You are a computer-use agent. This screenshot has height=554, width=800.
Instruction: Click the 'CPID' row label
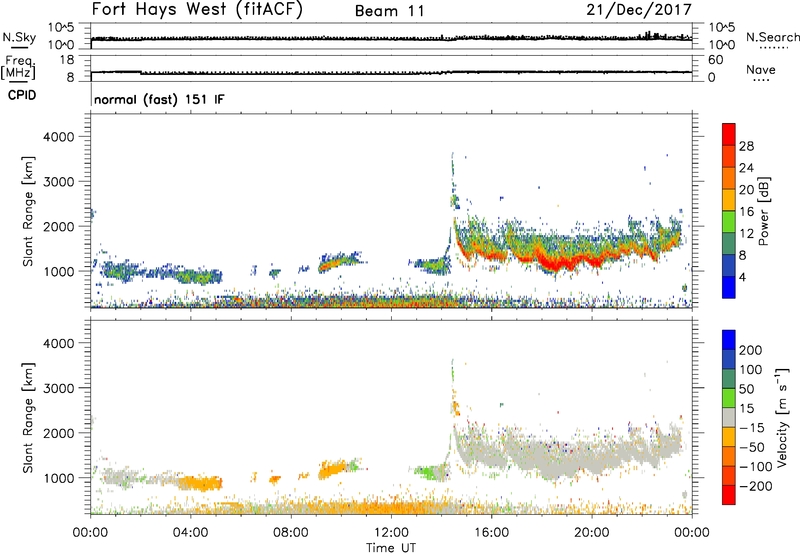pyautogui.click(x=22, y=95)
